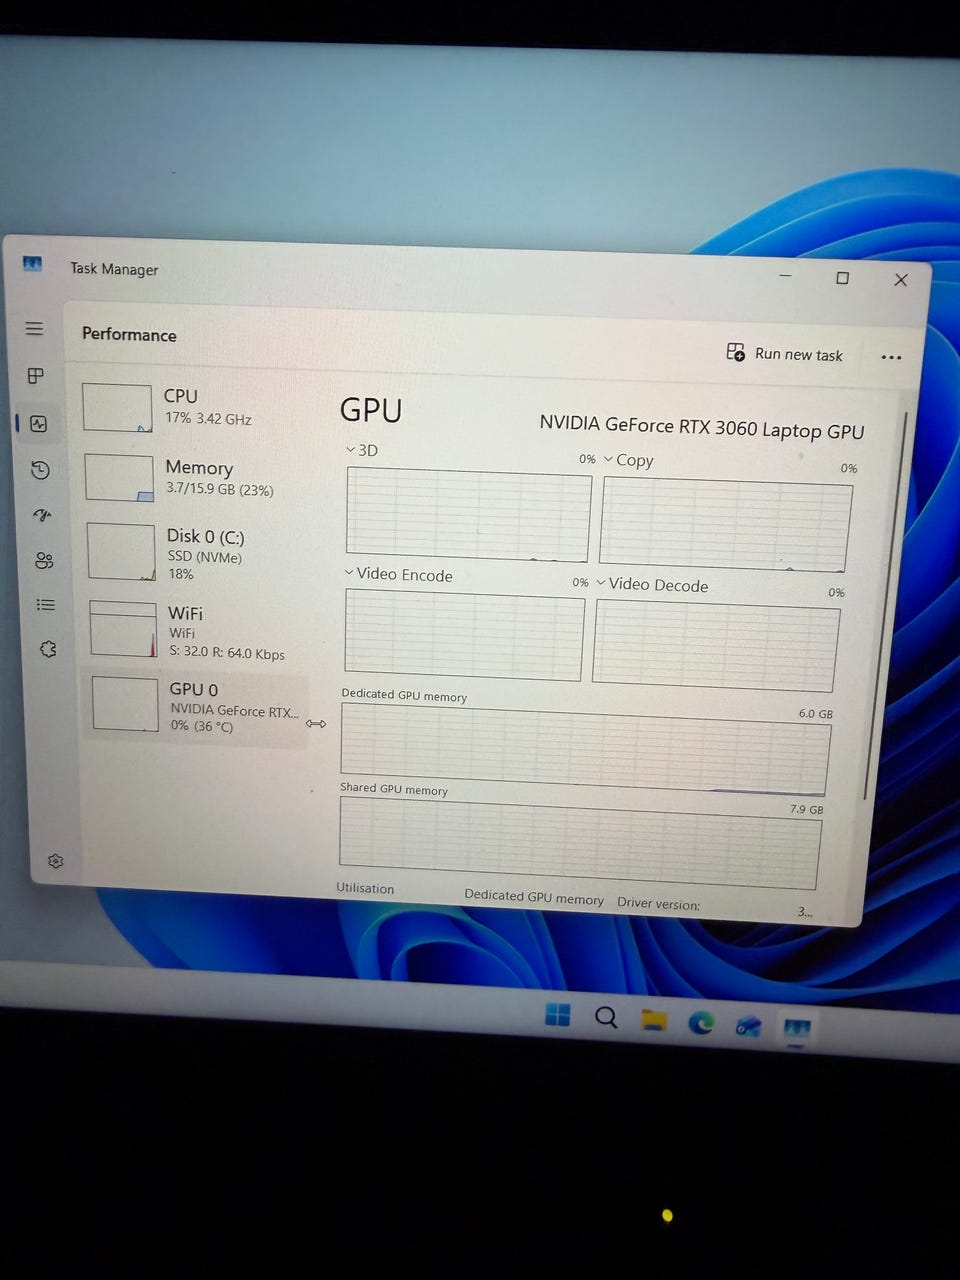Click the large GPU heading
Screen dimensions: 960x1280
click(371, 410)
